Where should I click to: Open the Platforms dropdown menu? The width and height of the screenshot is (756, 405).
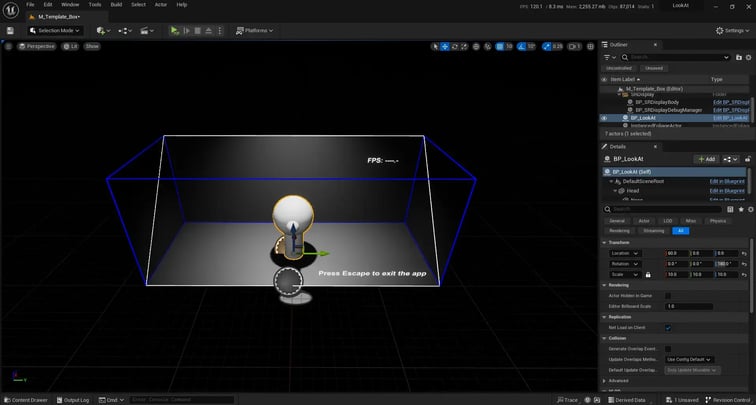[x=257, y=31]
